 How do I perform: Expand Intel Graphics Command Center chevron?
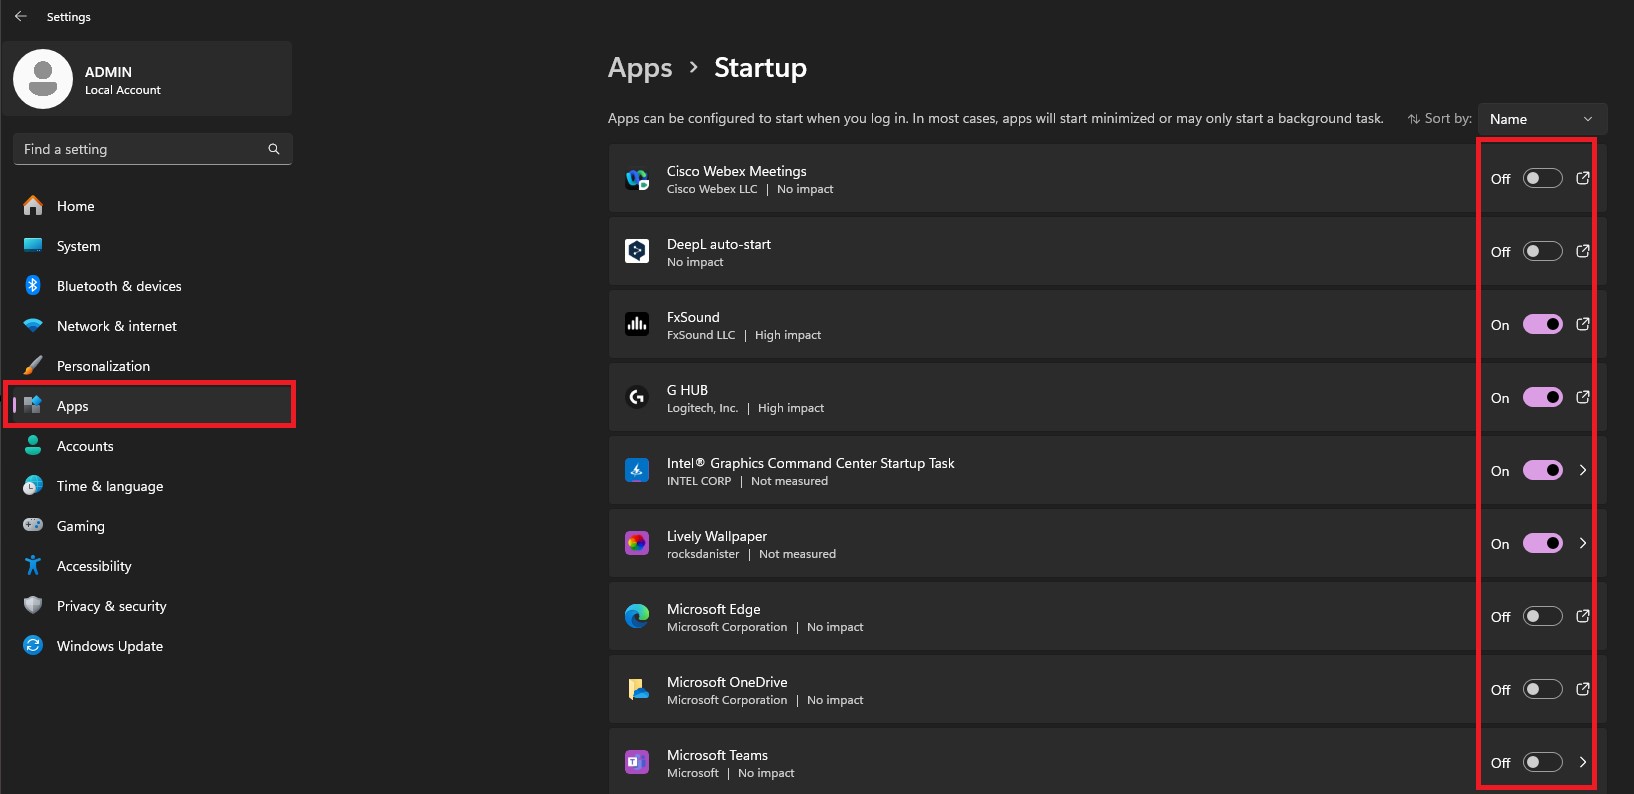point(1583,470)
